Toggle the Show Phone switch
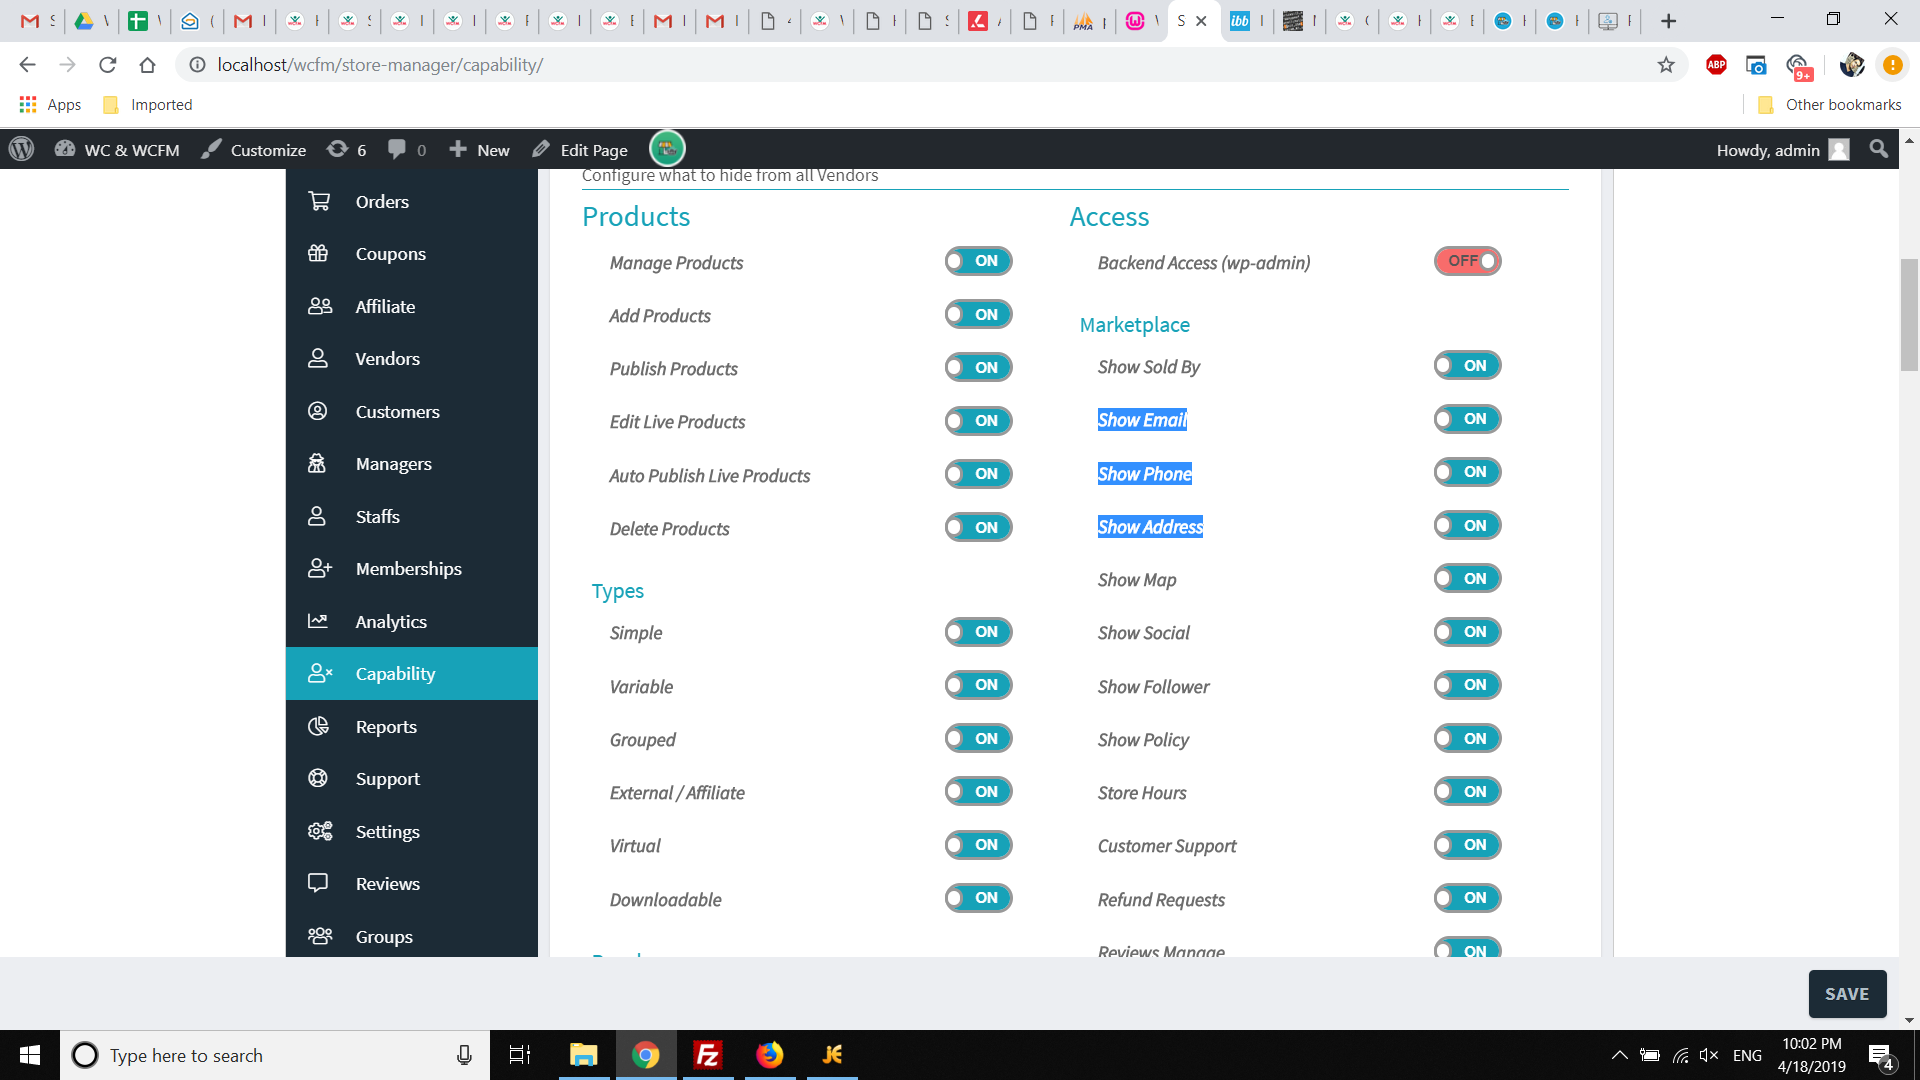This screenshot has width=1920, height=1080. [x=1467, y=472]
